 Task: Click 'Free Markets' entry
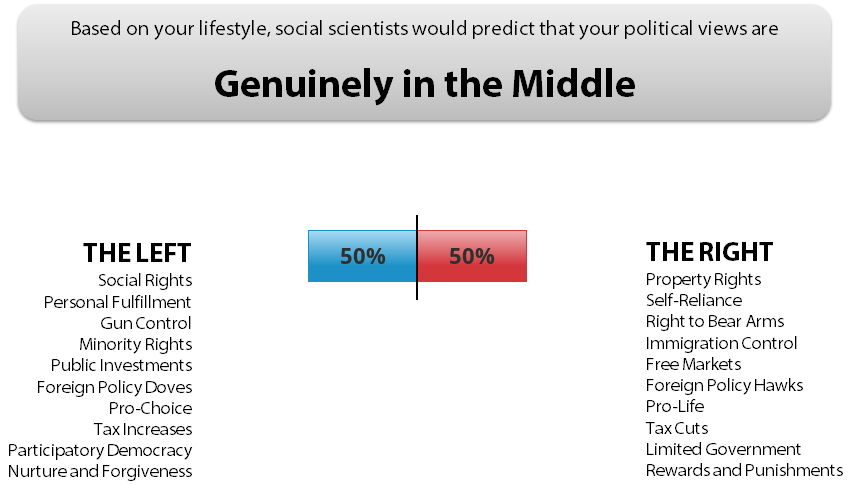click(693, 364)
